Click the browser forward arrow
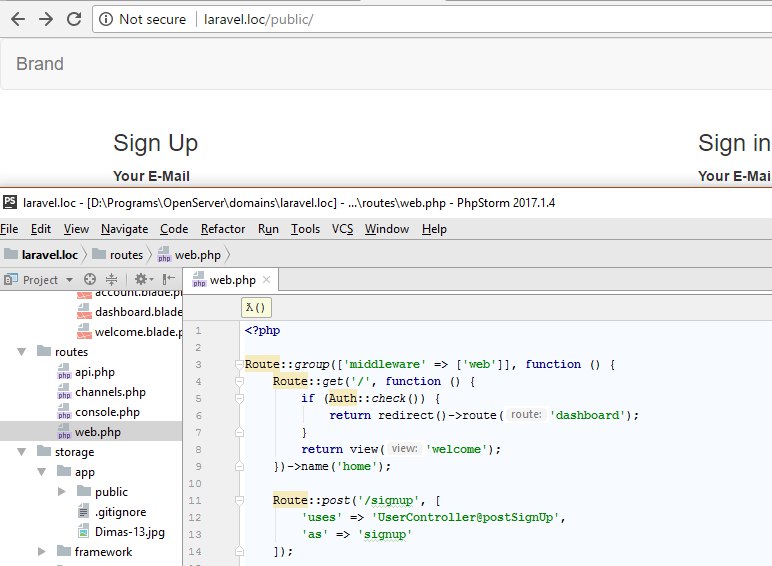 (46, 19)
